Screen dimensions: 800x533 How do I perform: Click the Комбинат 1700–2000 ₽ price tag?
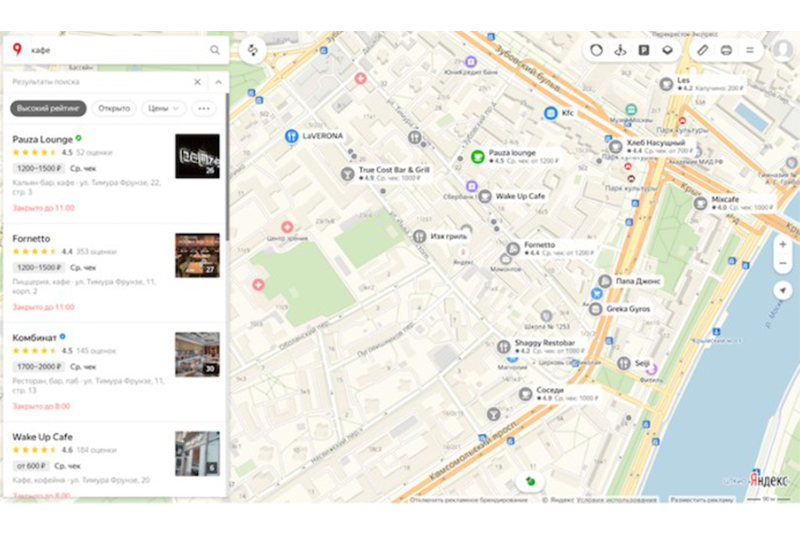tap(39, 366)
